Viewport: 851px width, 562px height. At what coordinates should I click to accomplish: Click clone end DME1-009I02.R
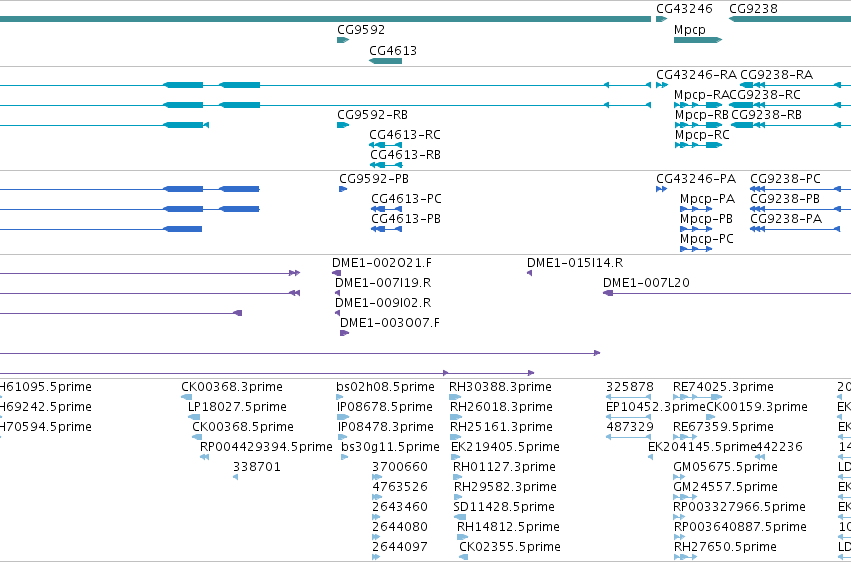(338, 313)
